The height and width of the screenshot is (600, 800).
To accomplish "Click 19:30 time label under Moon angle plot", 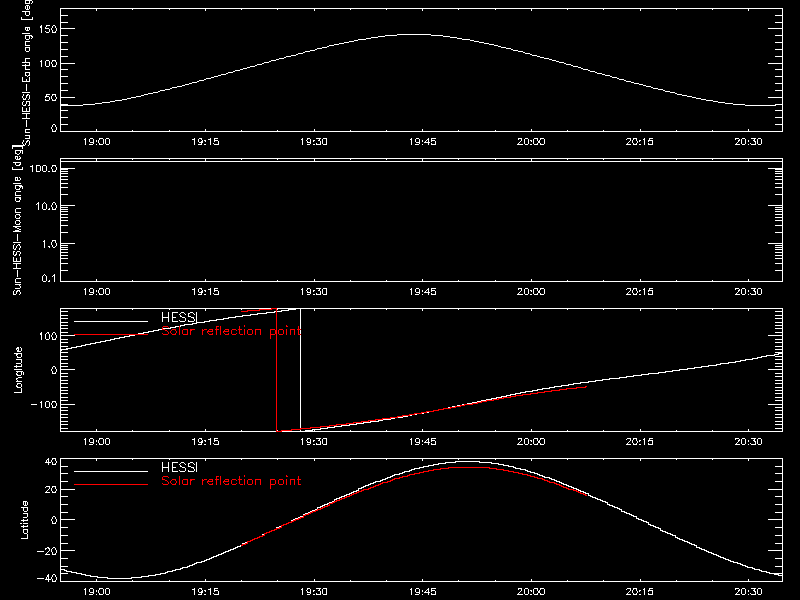I will [314, 292].
